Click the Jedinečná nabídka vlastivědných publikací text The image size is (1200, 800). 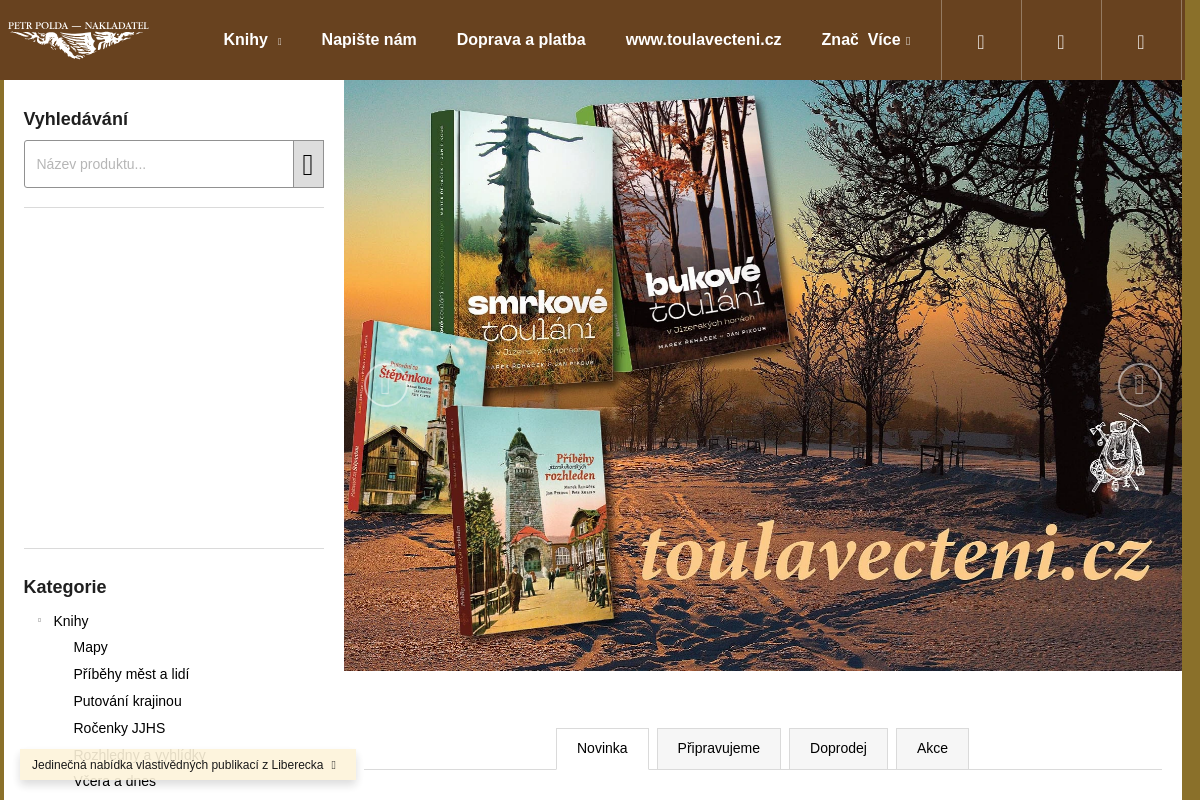point(178,765)
